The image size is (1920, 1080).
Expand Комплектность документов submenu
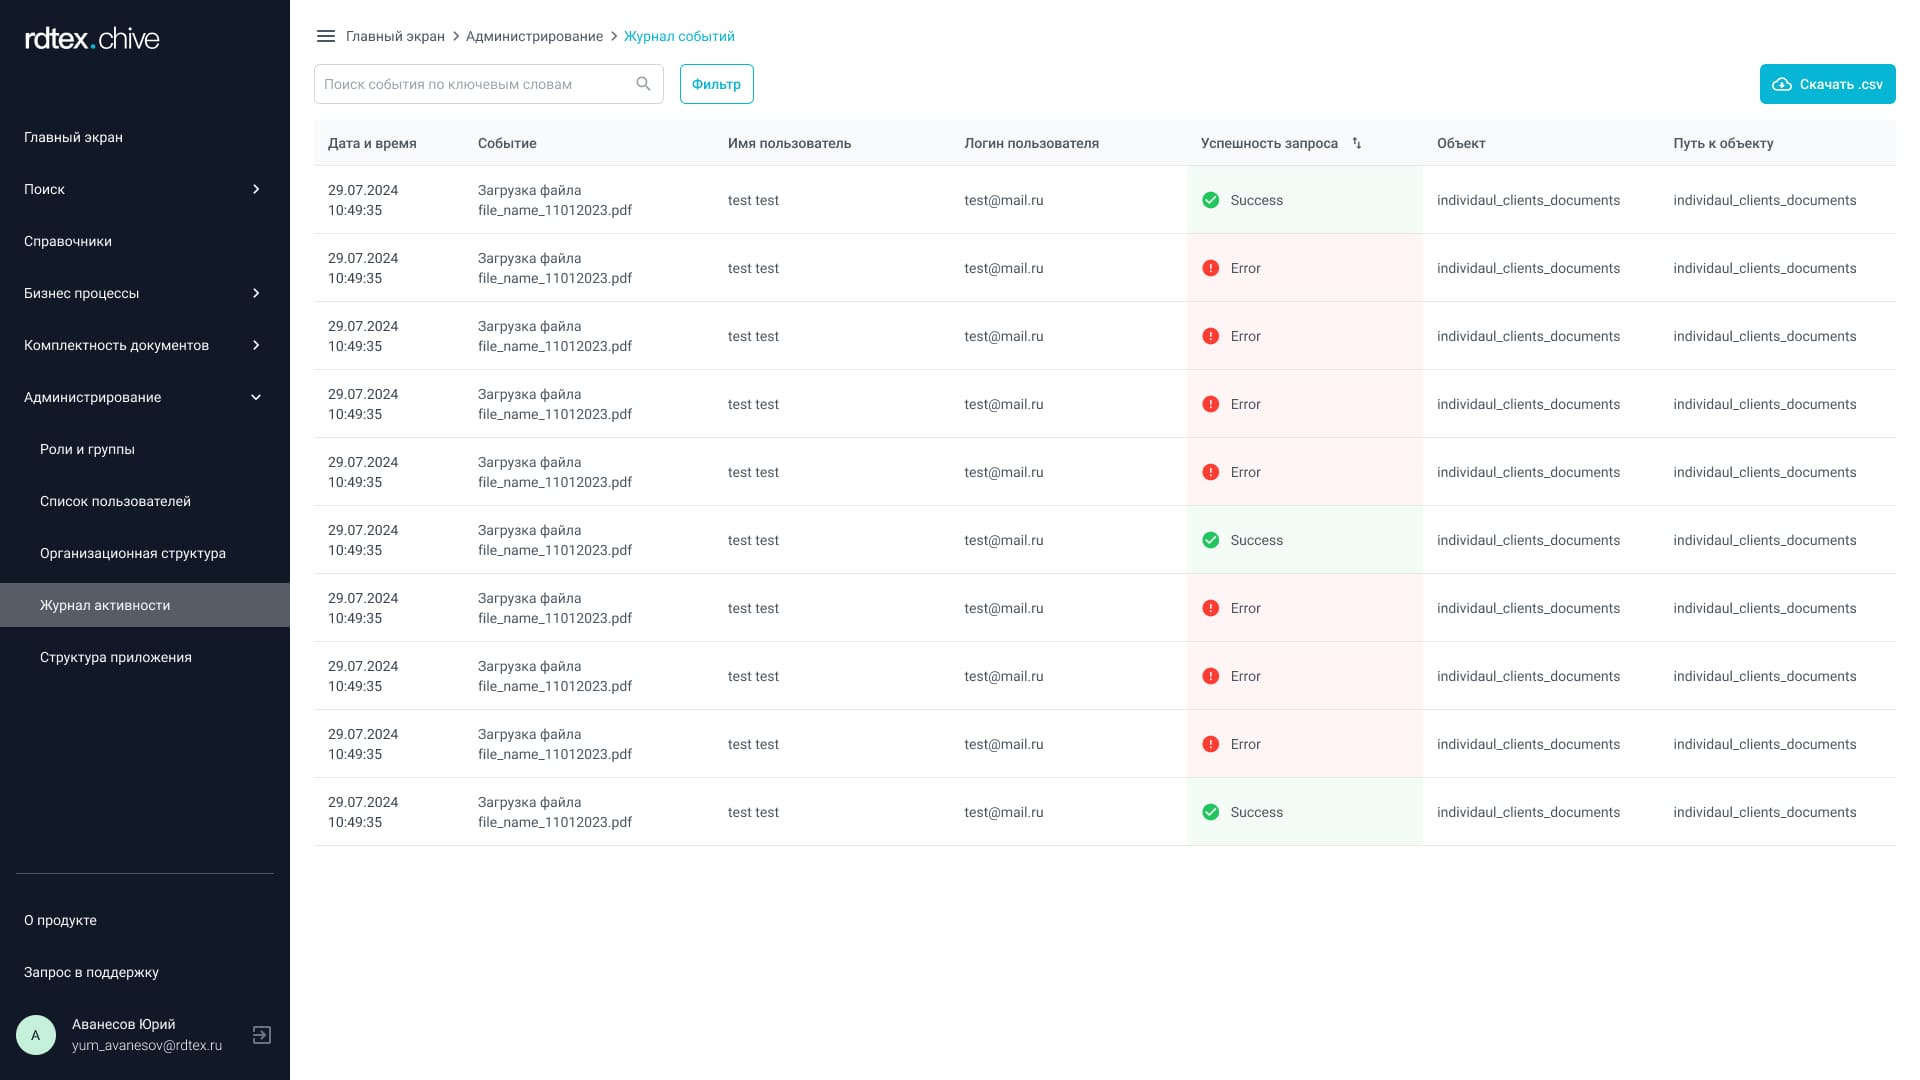256,345
